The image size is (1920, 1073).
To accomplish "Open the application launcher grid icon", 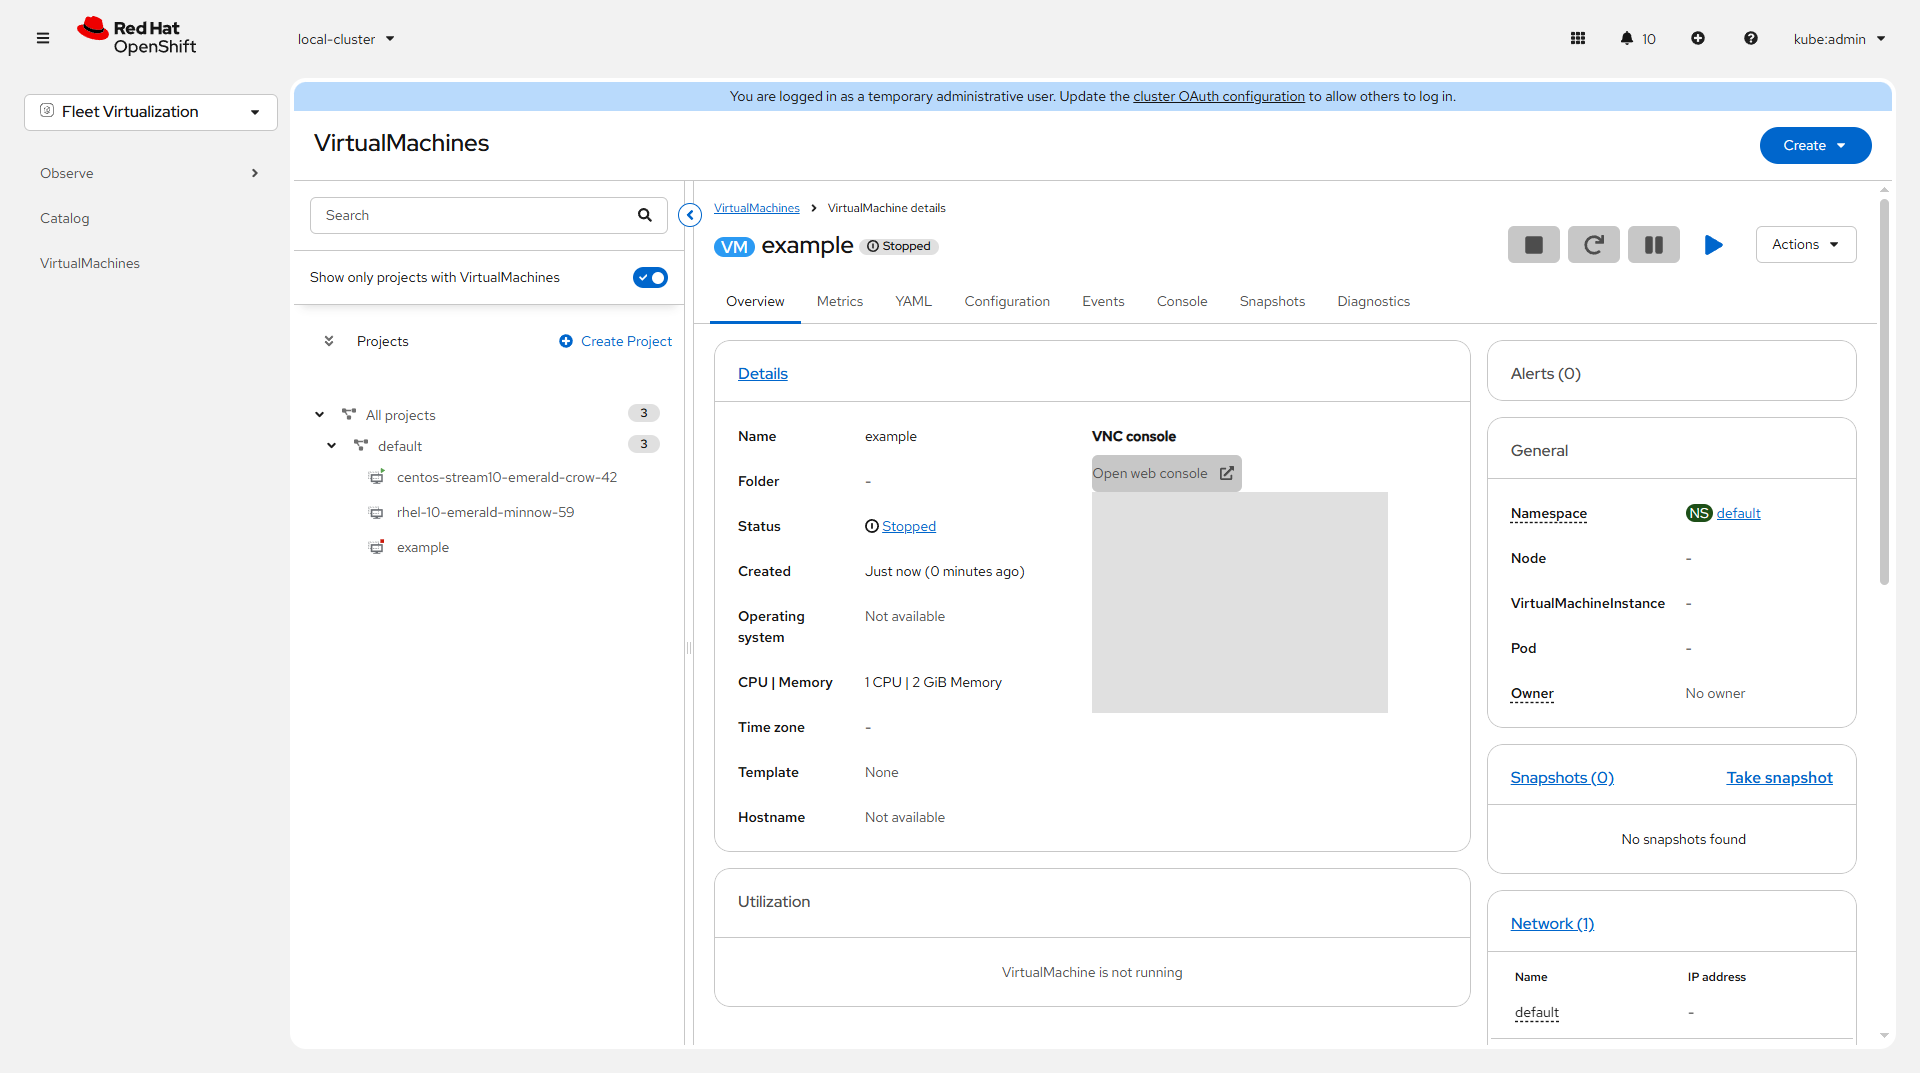I will pos(1578,39).
